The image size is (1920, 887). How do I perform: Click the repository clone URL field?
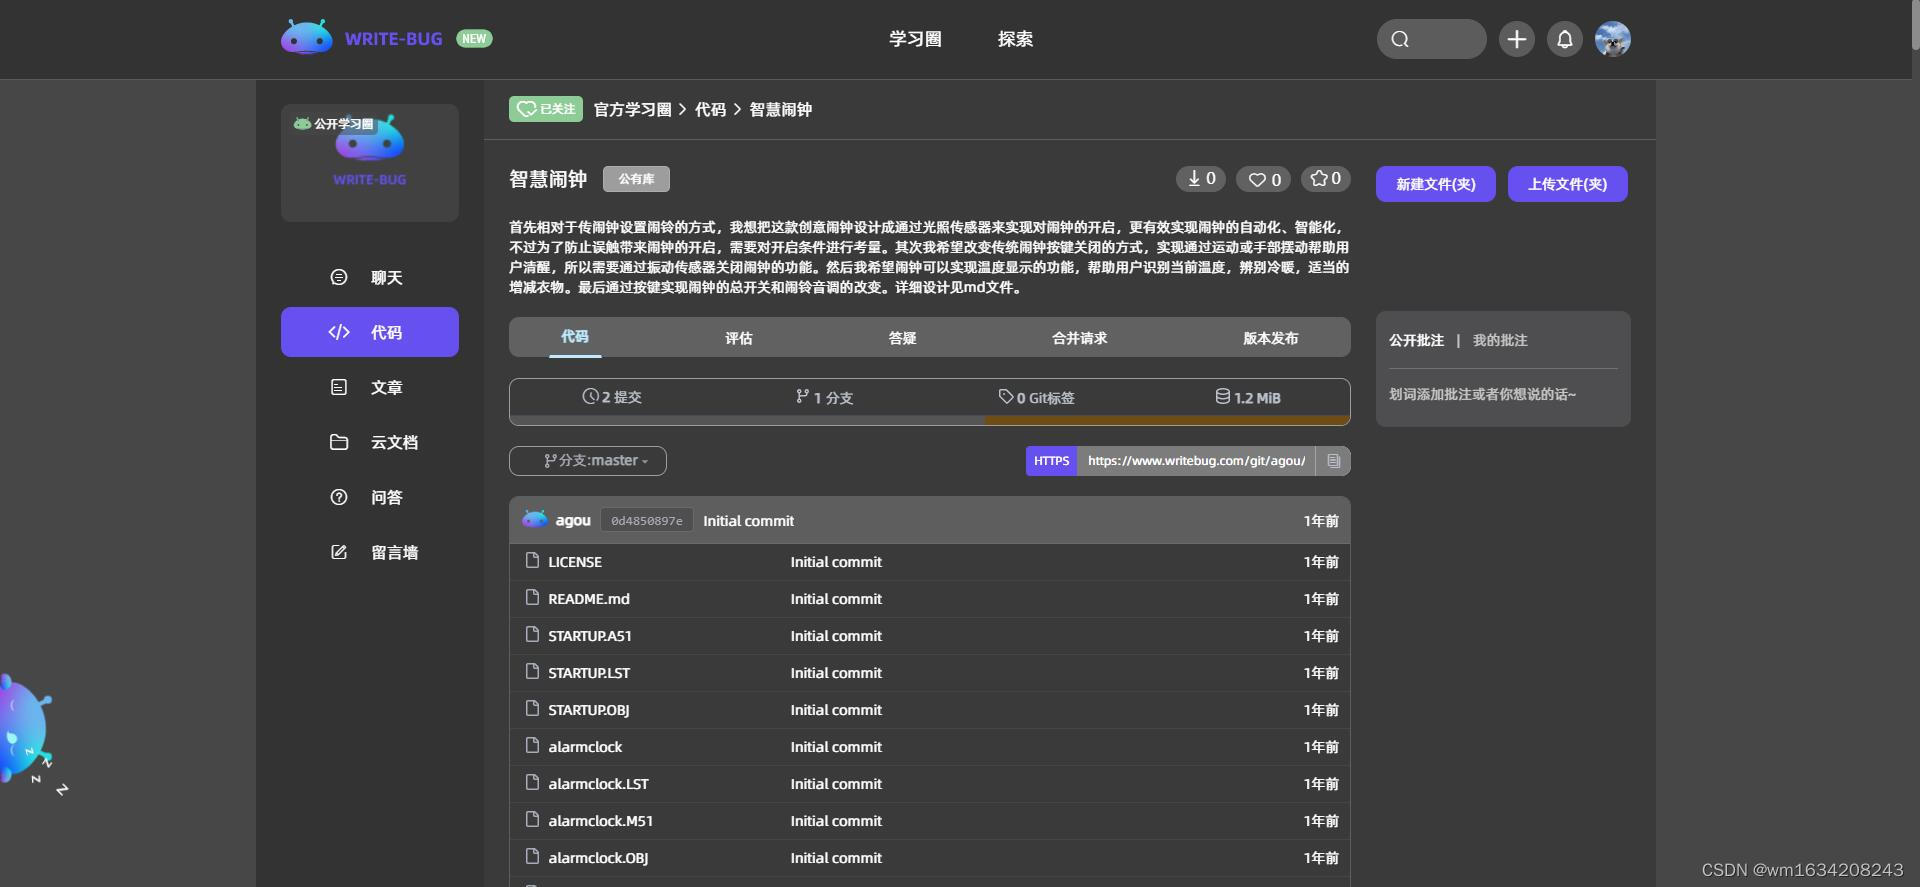pos(1196,460)
